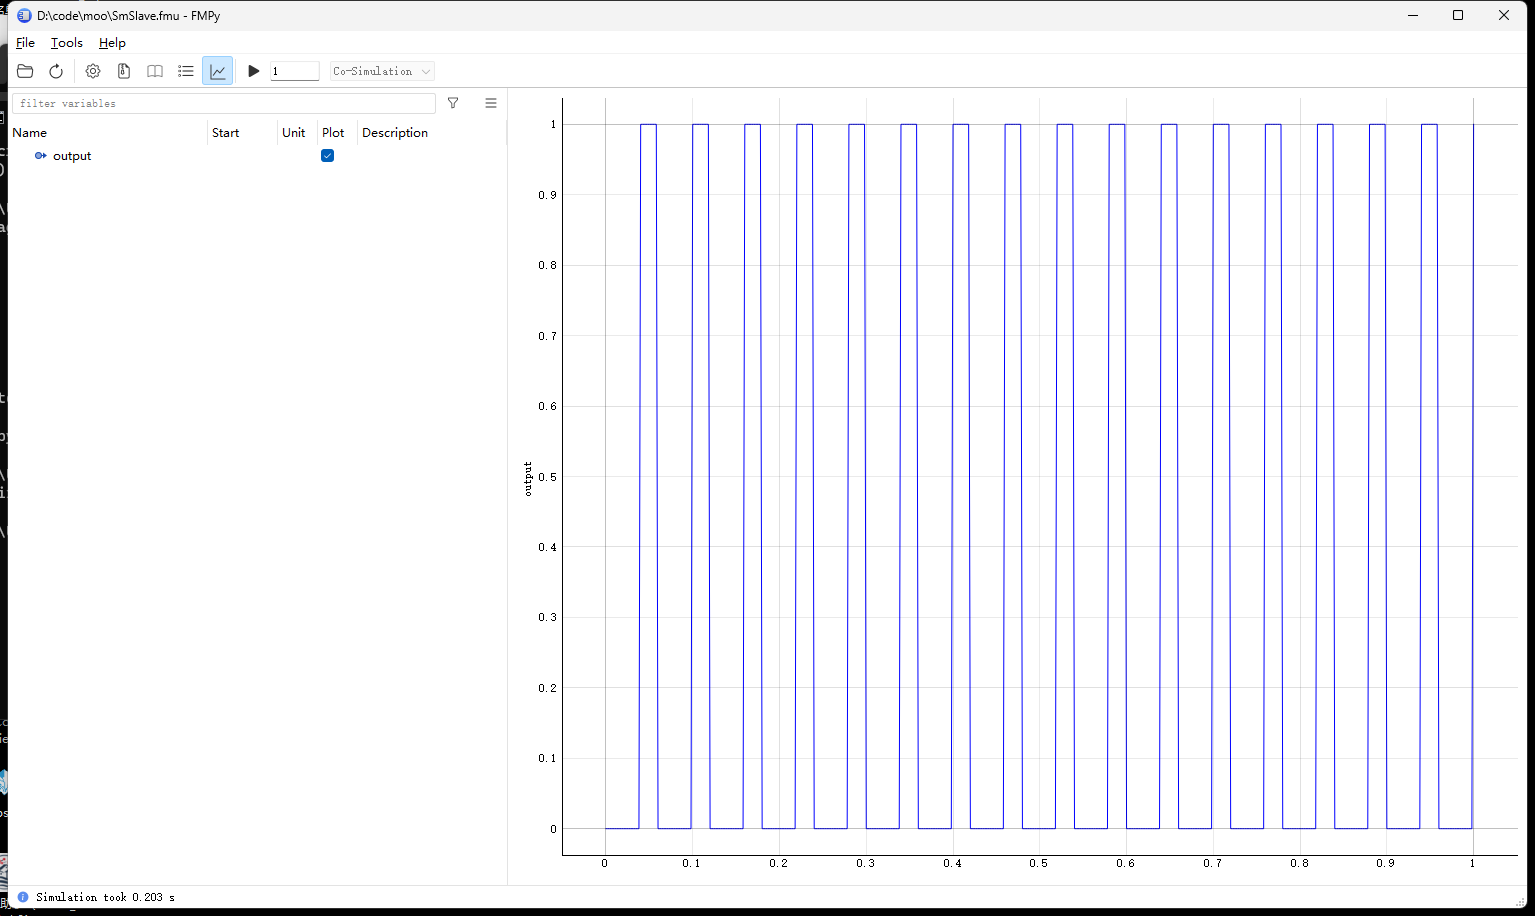Screen dimensions: 1535x916
Task: Click the FMPy app icon in title bar
Action: point(24,15)
